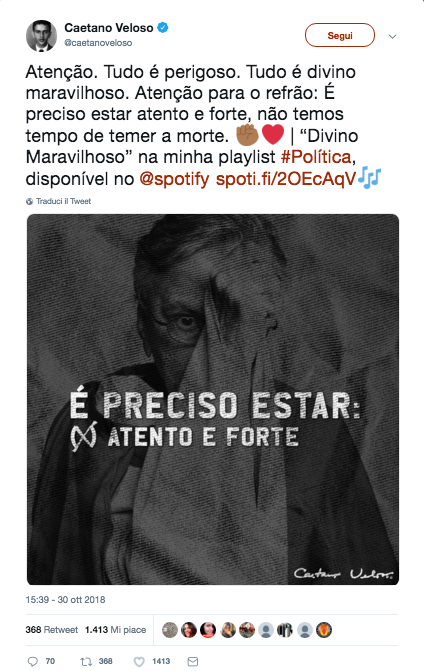Open the spoti.fi/2OEcAqV link
The image size is (424, 671).
tap(285, 179)
